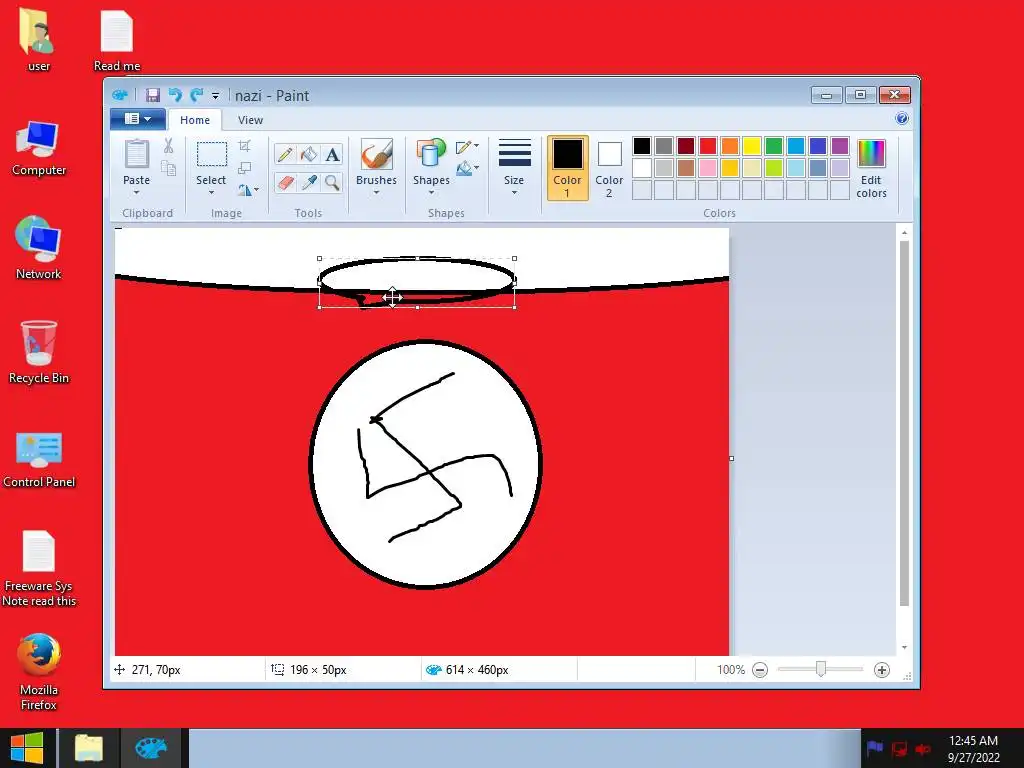Open the Shapes gallery icon
The image size is (1024, 768).
tap(431, 153)
